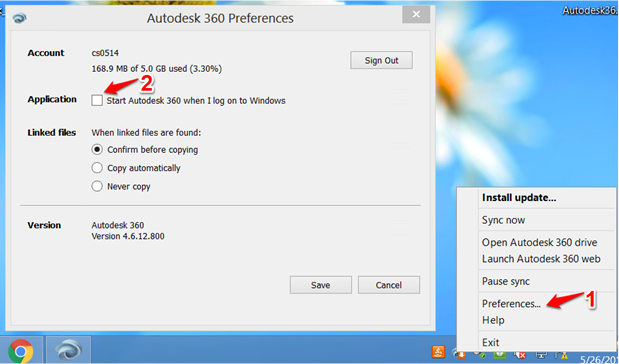Select Never copy option
Image resolution: width=619 pixels, height=364 pixels.
(x=97, y=186)
